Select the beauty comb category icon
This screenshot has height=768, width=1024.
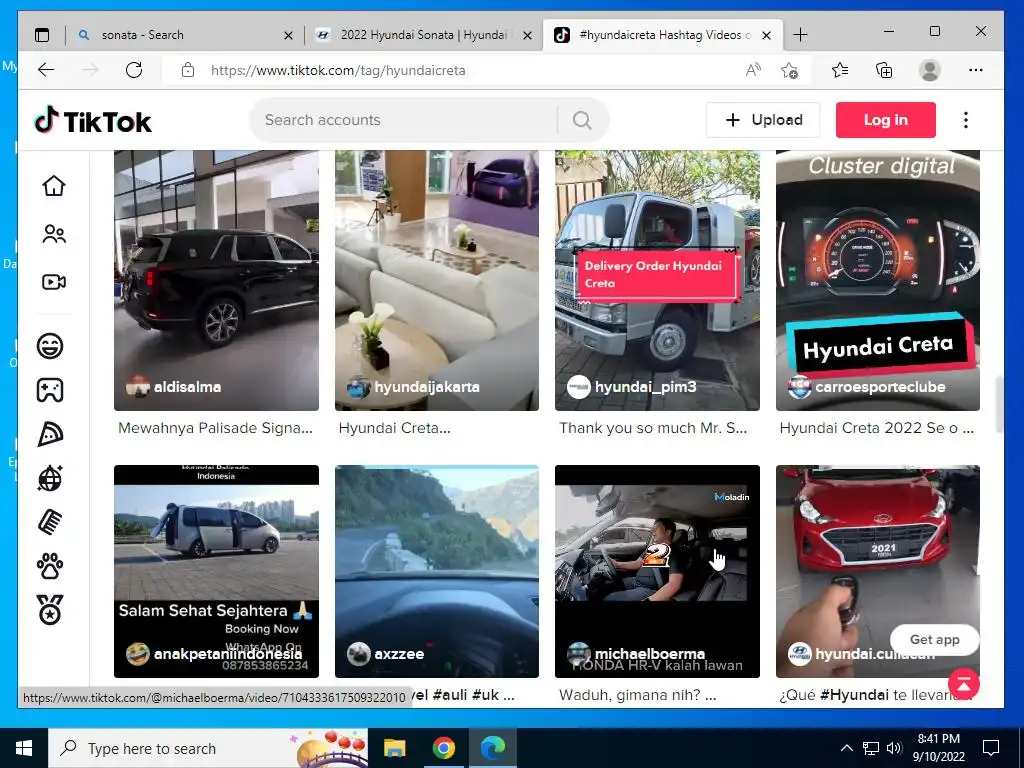point(50,522)
